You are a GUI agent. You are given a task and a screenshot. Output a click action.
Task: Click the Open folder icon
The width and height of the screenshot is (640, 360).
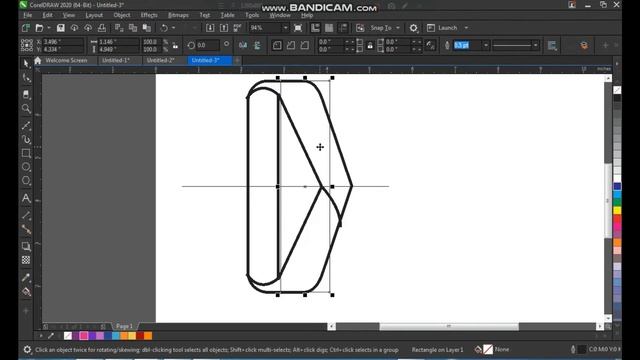pyautogui.click(x=39, y=28)
